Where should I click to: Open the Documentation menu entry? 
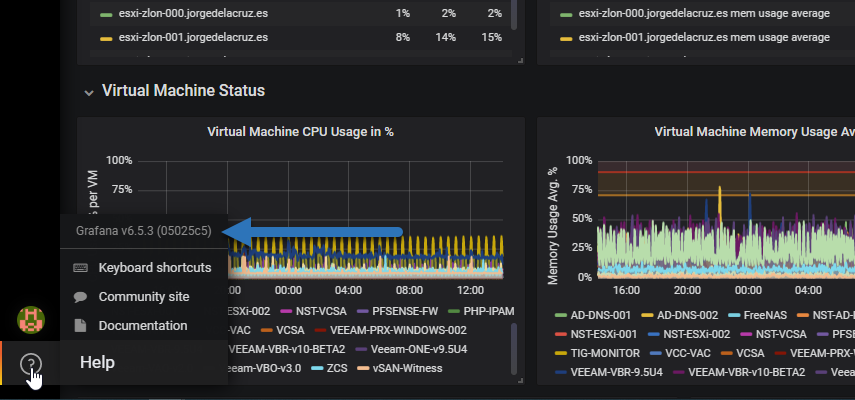tap(143, 326)
